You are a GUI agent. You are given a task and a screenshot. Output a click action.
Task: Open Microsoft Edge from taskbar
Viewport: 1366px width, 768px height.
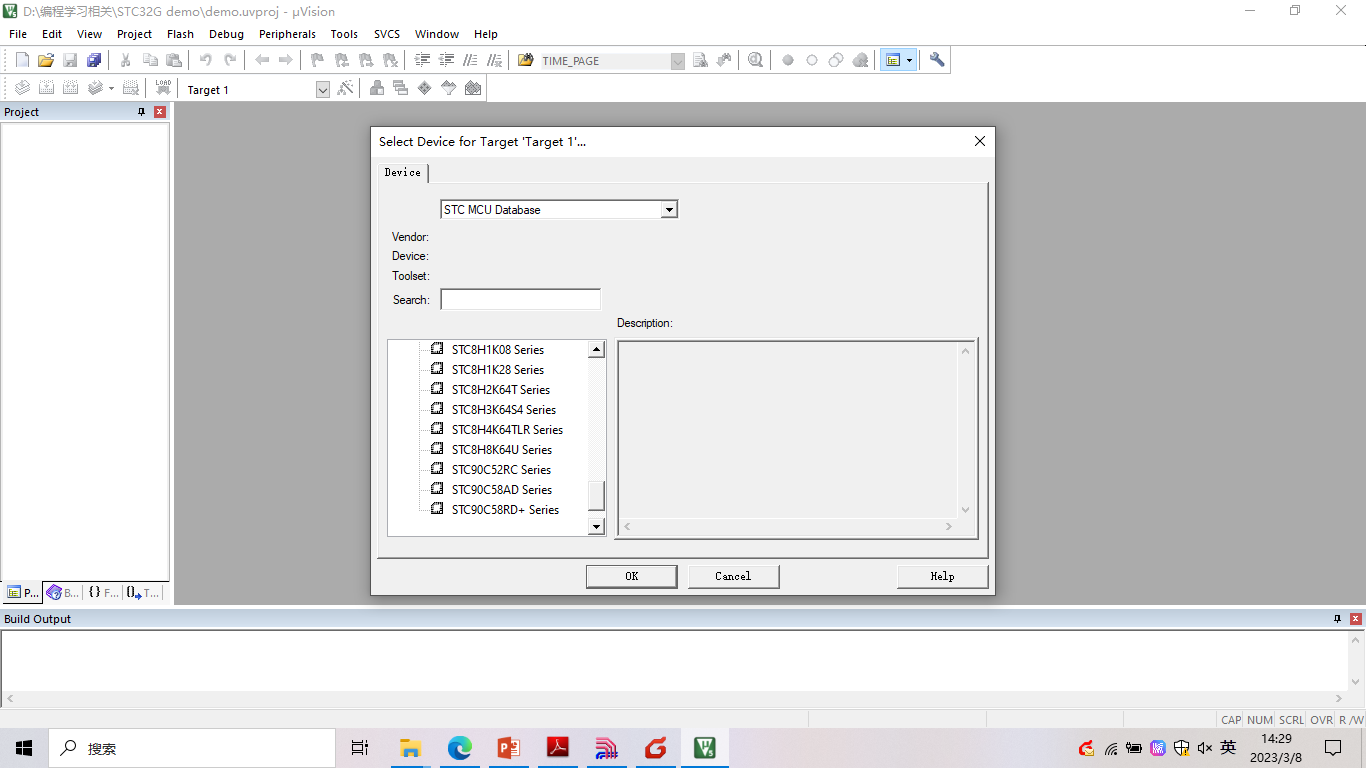(459, 748)
